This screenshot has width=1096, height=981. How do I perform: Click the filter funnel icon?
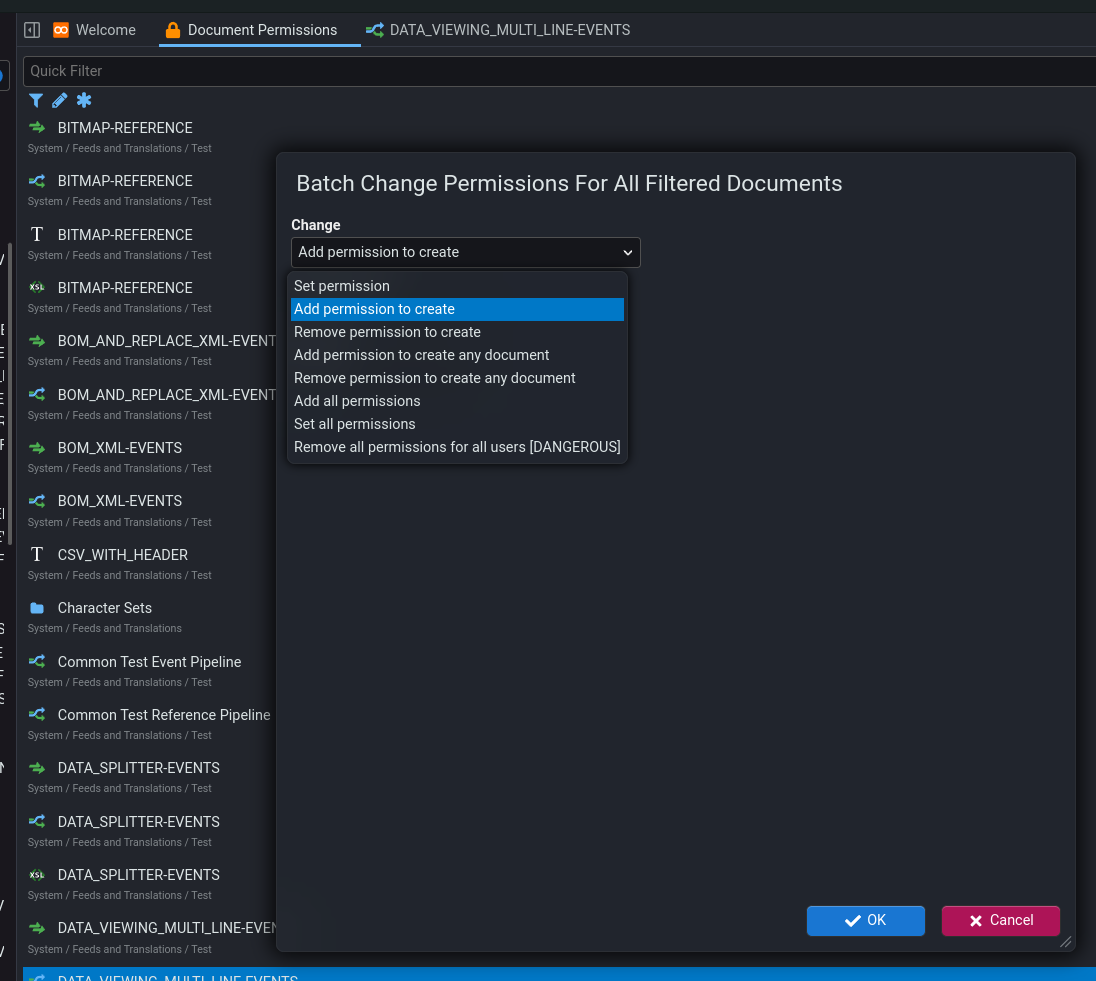pyautogui.click(x=36, y=100)
